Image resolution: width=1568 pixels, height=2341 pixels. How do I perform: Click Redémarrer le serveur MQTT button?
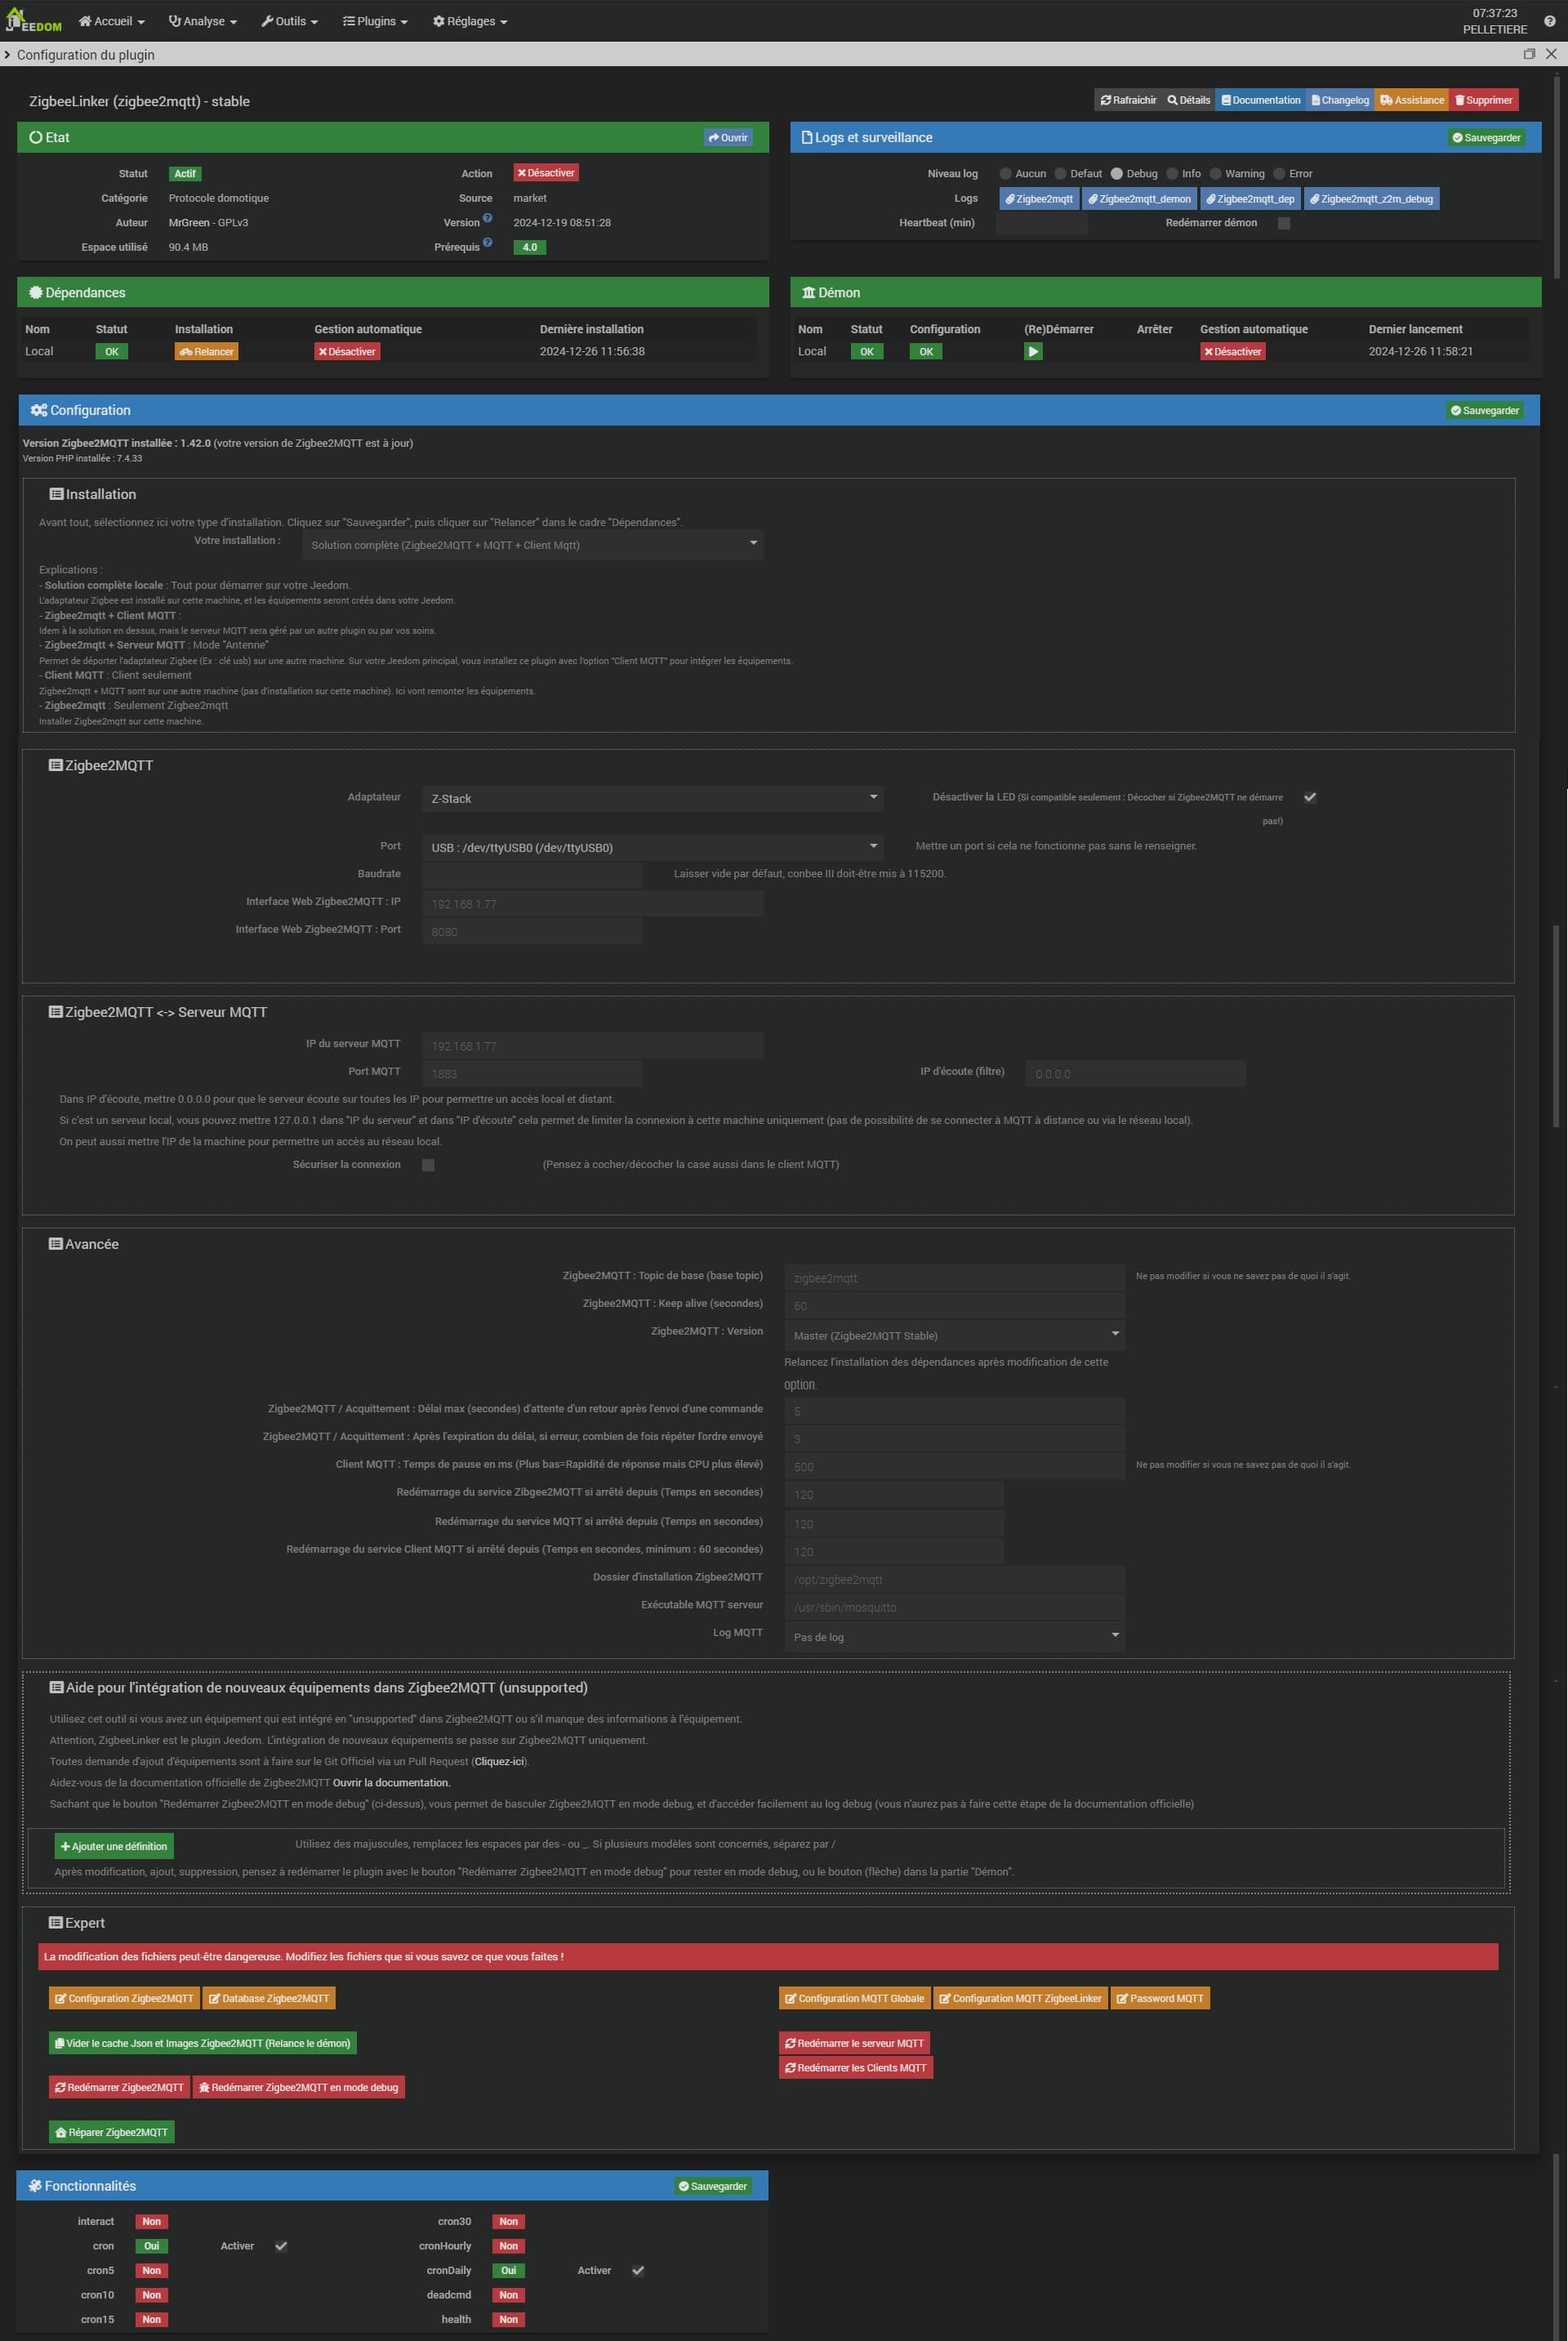854,2043
